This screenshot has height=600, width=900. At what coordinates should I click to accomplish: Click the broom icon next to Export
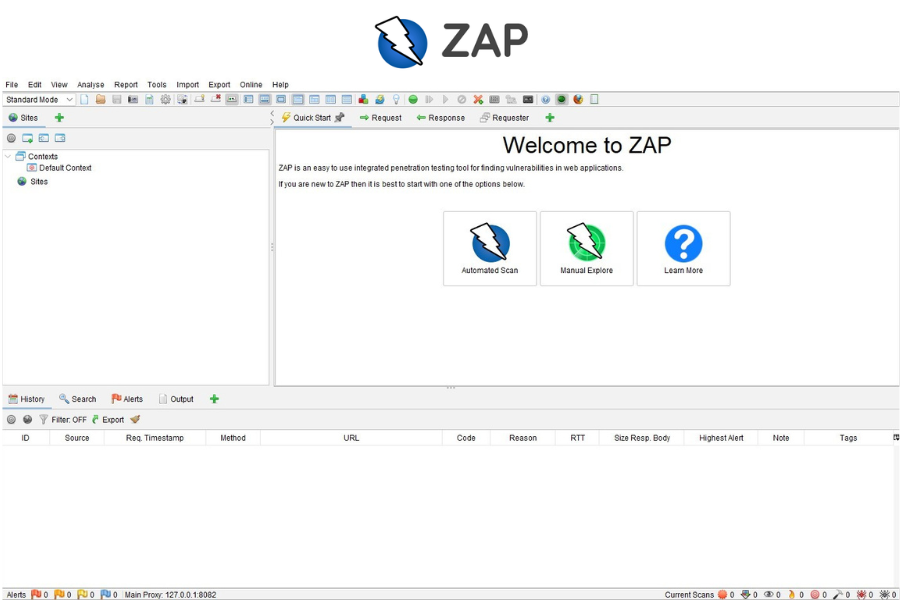[x=135, y=419]
